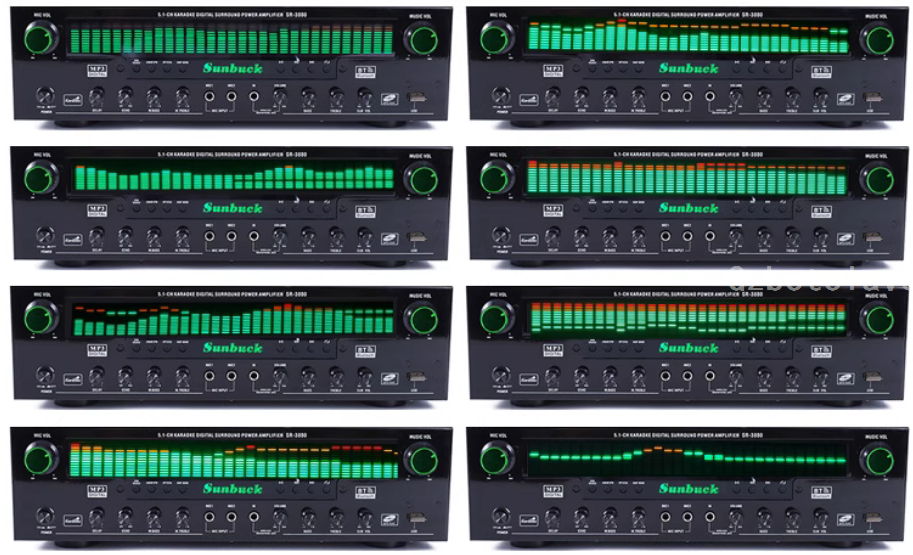Click the headphone VOLUME knob on the second-row right amplifier

pyautogui.click(x=736, y=235)
